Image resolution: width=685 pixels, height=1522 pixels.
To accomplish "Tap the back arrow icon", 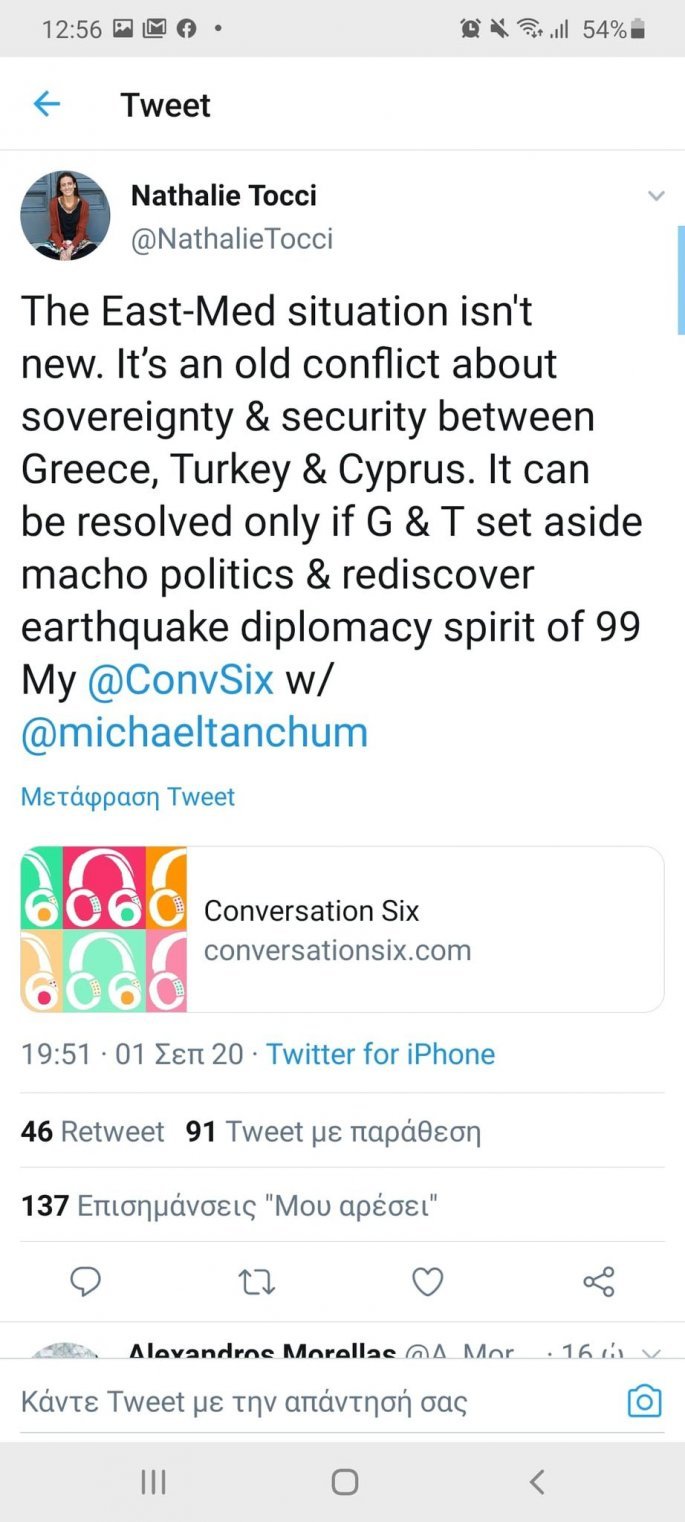I will [47, 104].
